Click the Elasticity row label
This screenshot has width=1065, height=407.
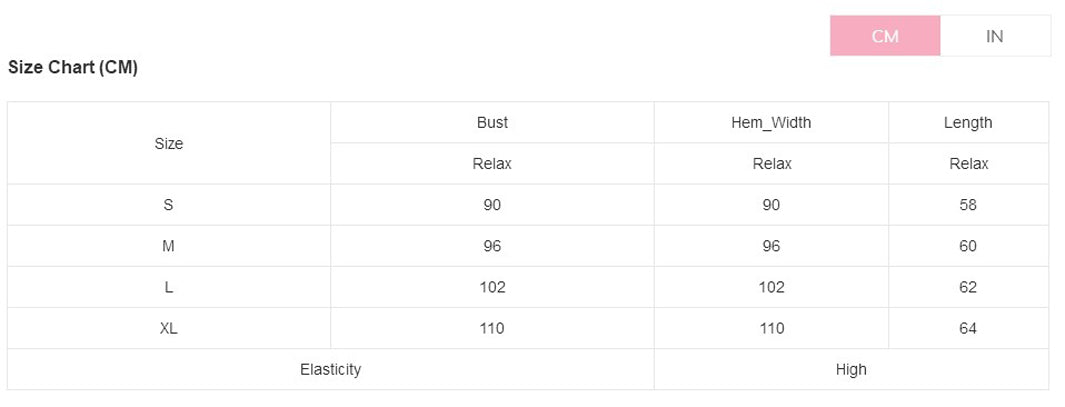pyautogui.click(x=330, y=370)
